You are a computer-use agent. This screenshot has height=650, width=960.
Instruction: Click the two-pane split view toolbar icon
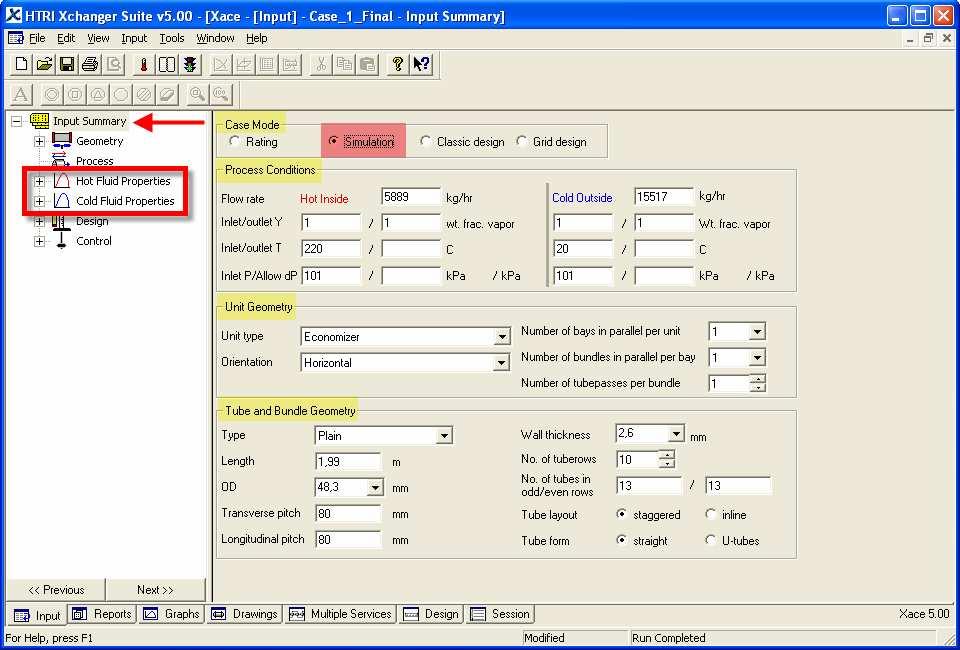pos(167,64)
